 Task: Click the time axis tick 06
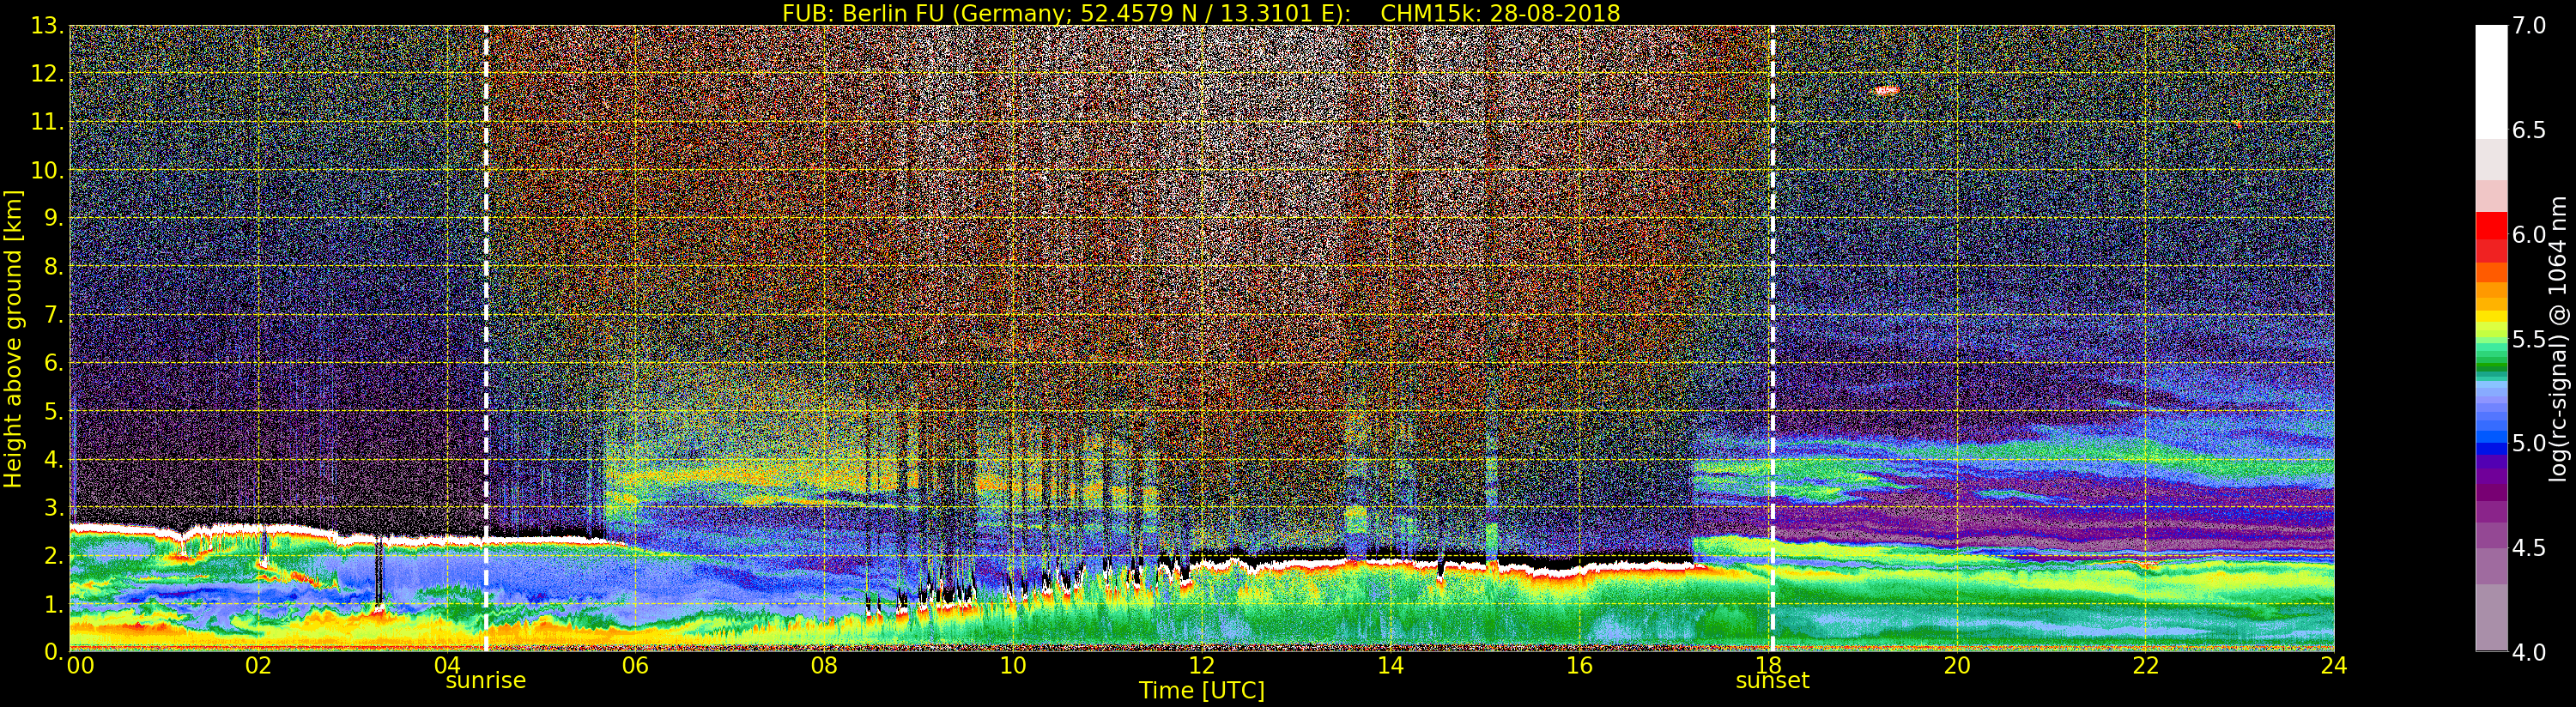click(x=635, y=666)
